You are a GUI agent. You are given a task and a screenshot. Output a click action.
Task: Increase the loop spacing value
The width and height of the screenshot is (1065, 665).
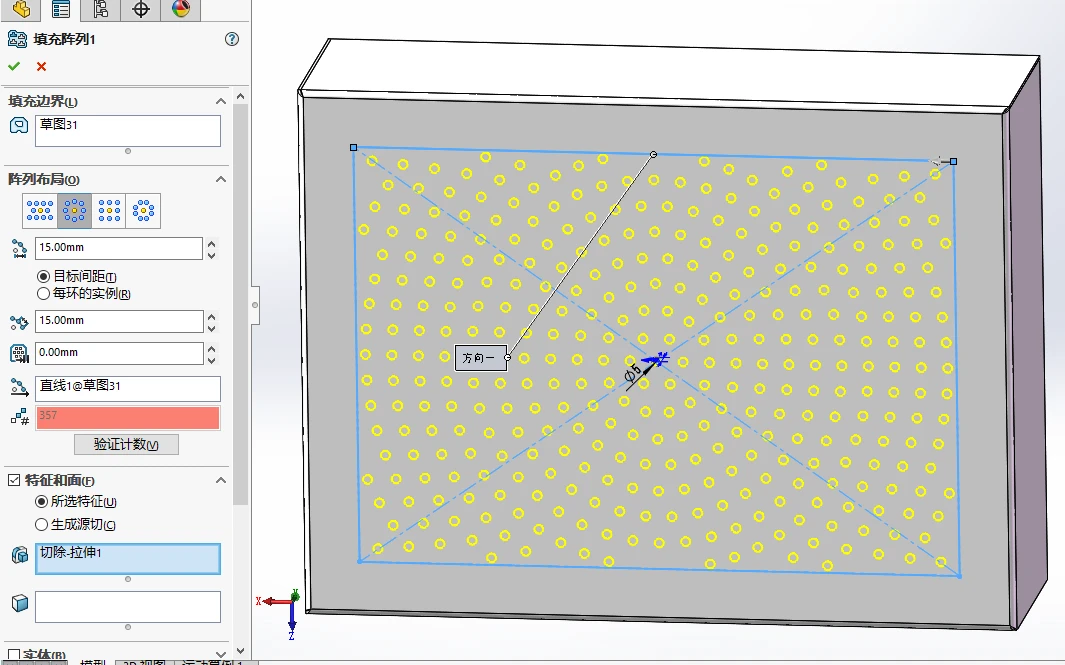[x=212, y=243]
